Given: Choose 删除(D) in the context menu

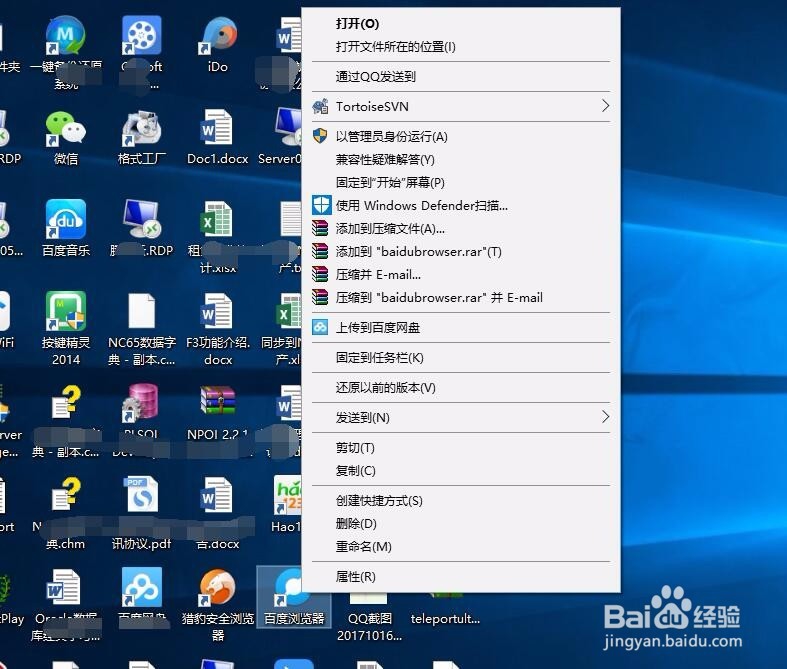Looking at the screenshot, I should click(461, 523).
